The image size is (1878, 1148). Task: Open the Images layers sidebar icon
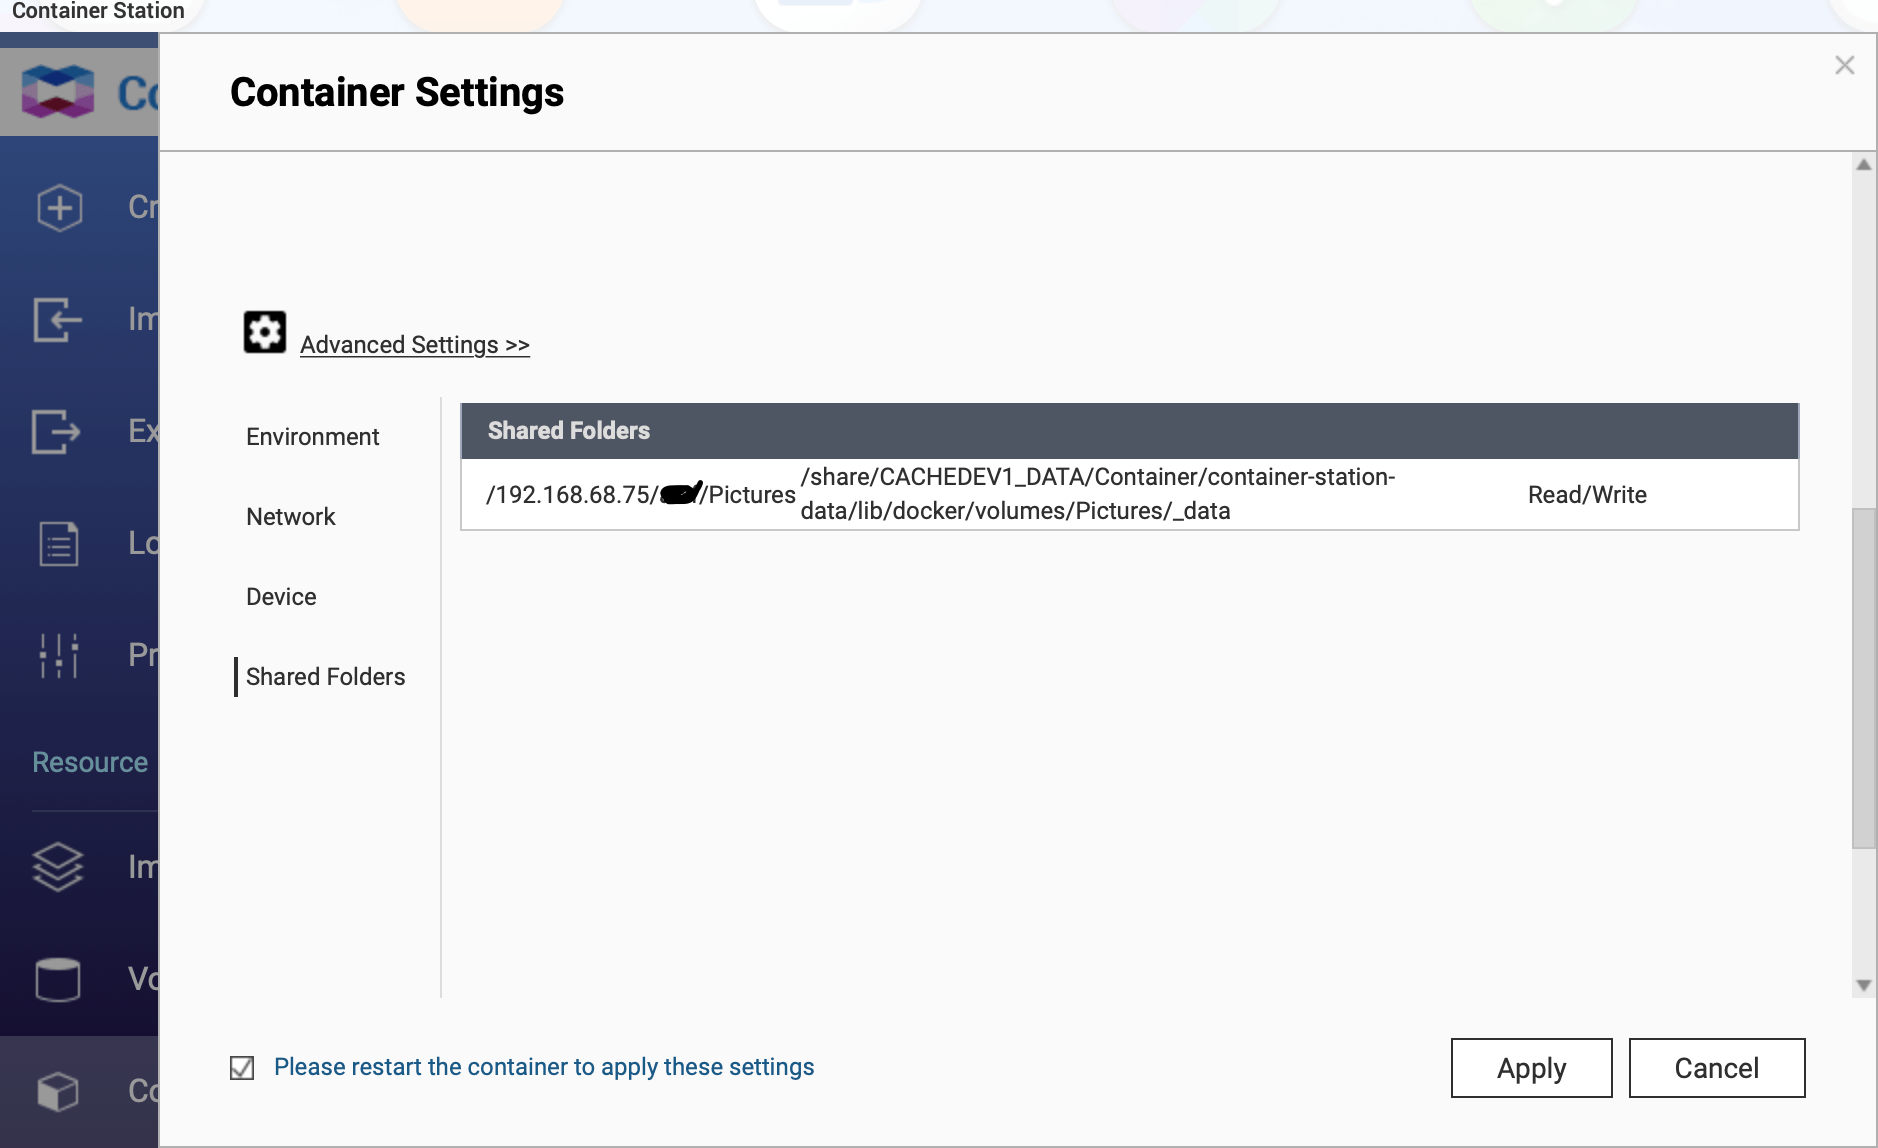coord(58,866)
